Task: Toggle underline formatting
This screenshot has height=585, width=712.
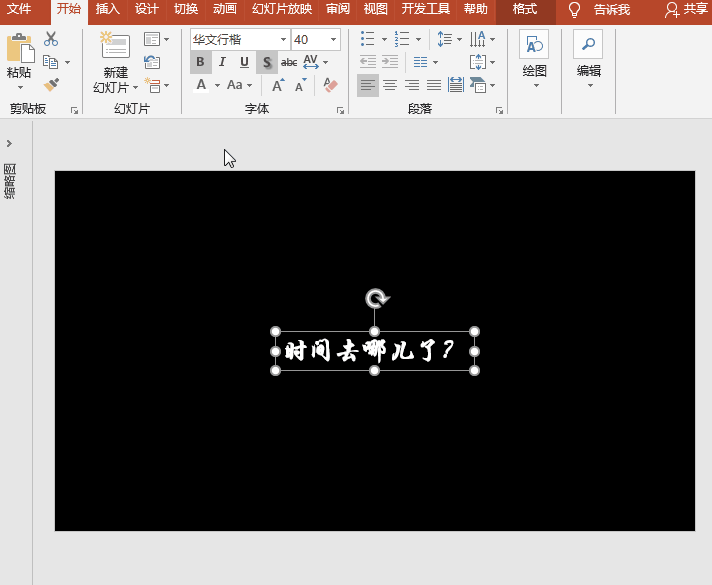Action: coord(244,62)
